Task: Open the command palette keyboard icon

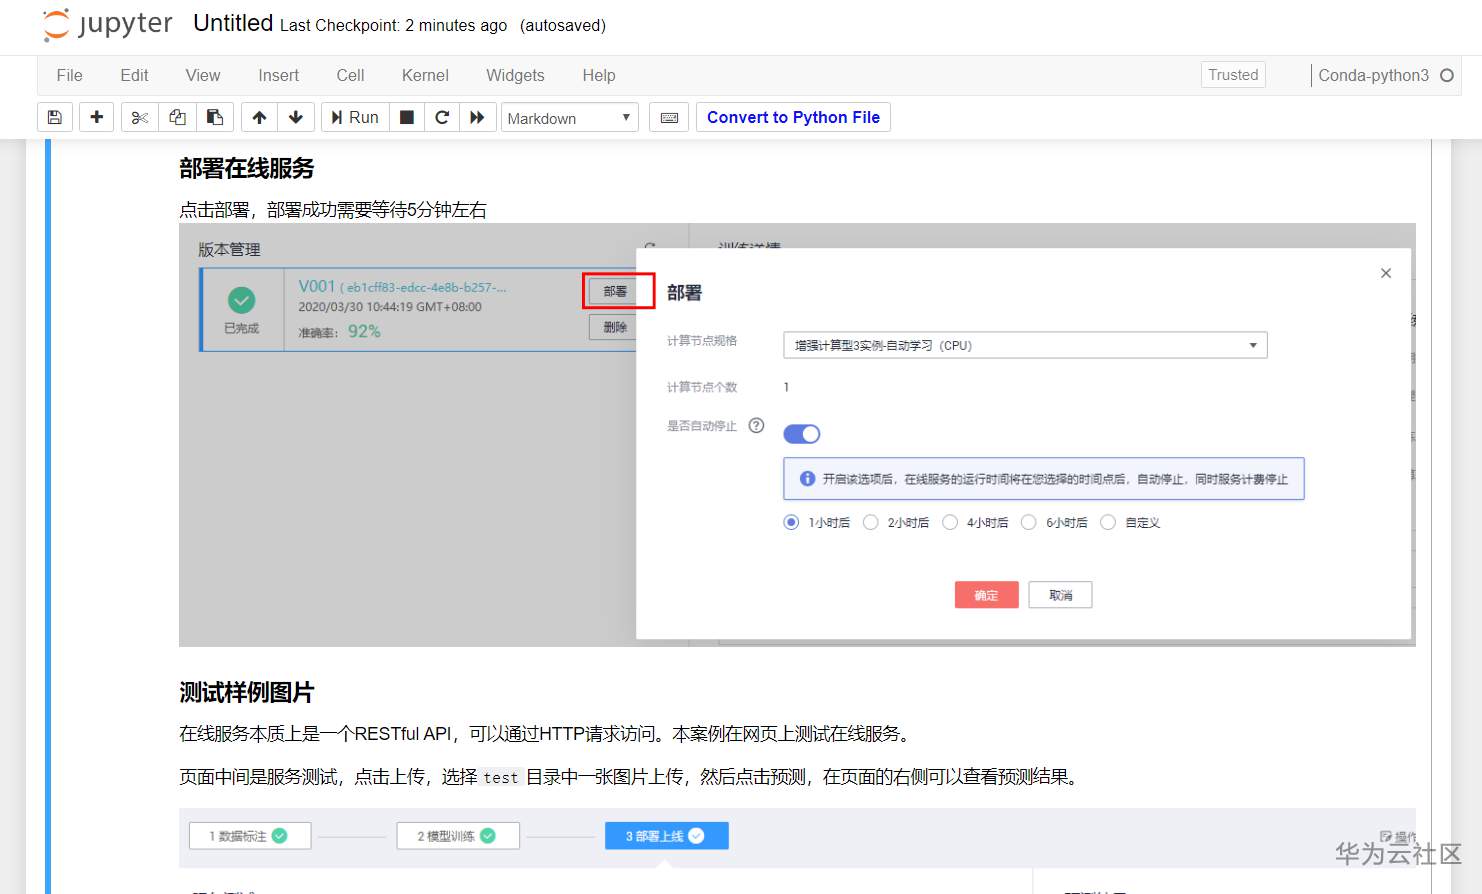Action: point(670,117)
